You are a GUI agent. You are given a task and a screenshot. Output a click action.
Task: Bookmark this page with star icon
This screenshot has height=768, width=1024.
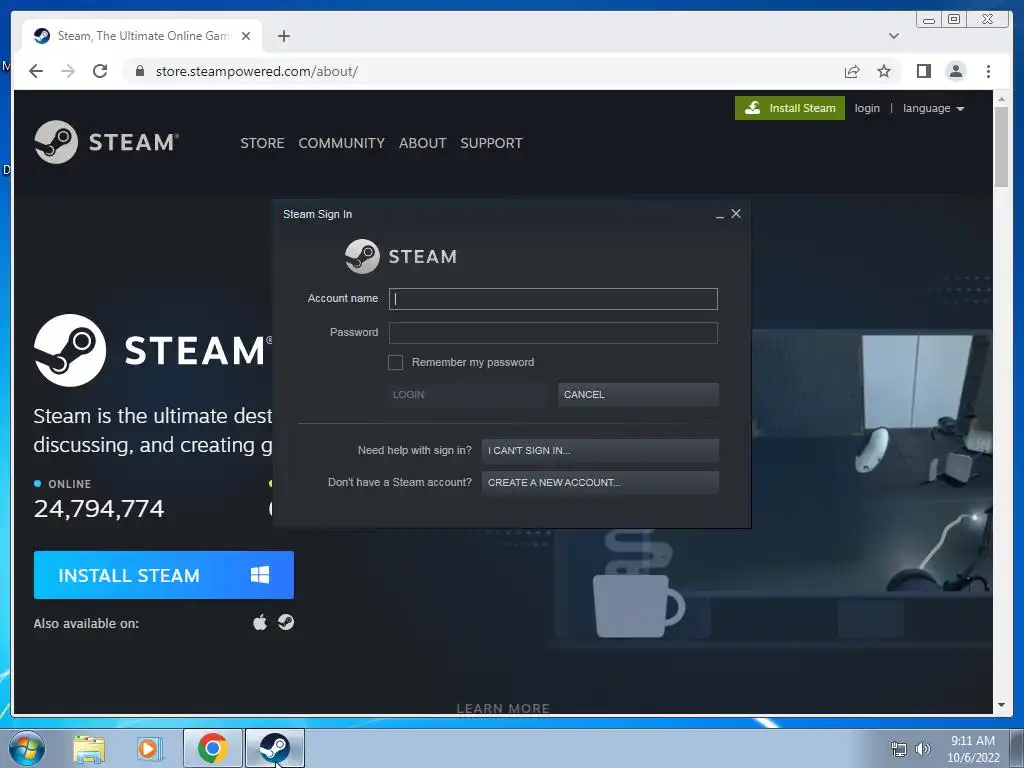tap(884, 71)
